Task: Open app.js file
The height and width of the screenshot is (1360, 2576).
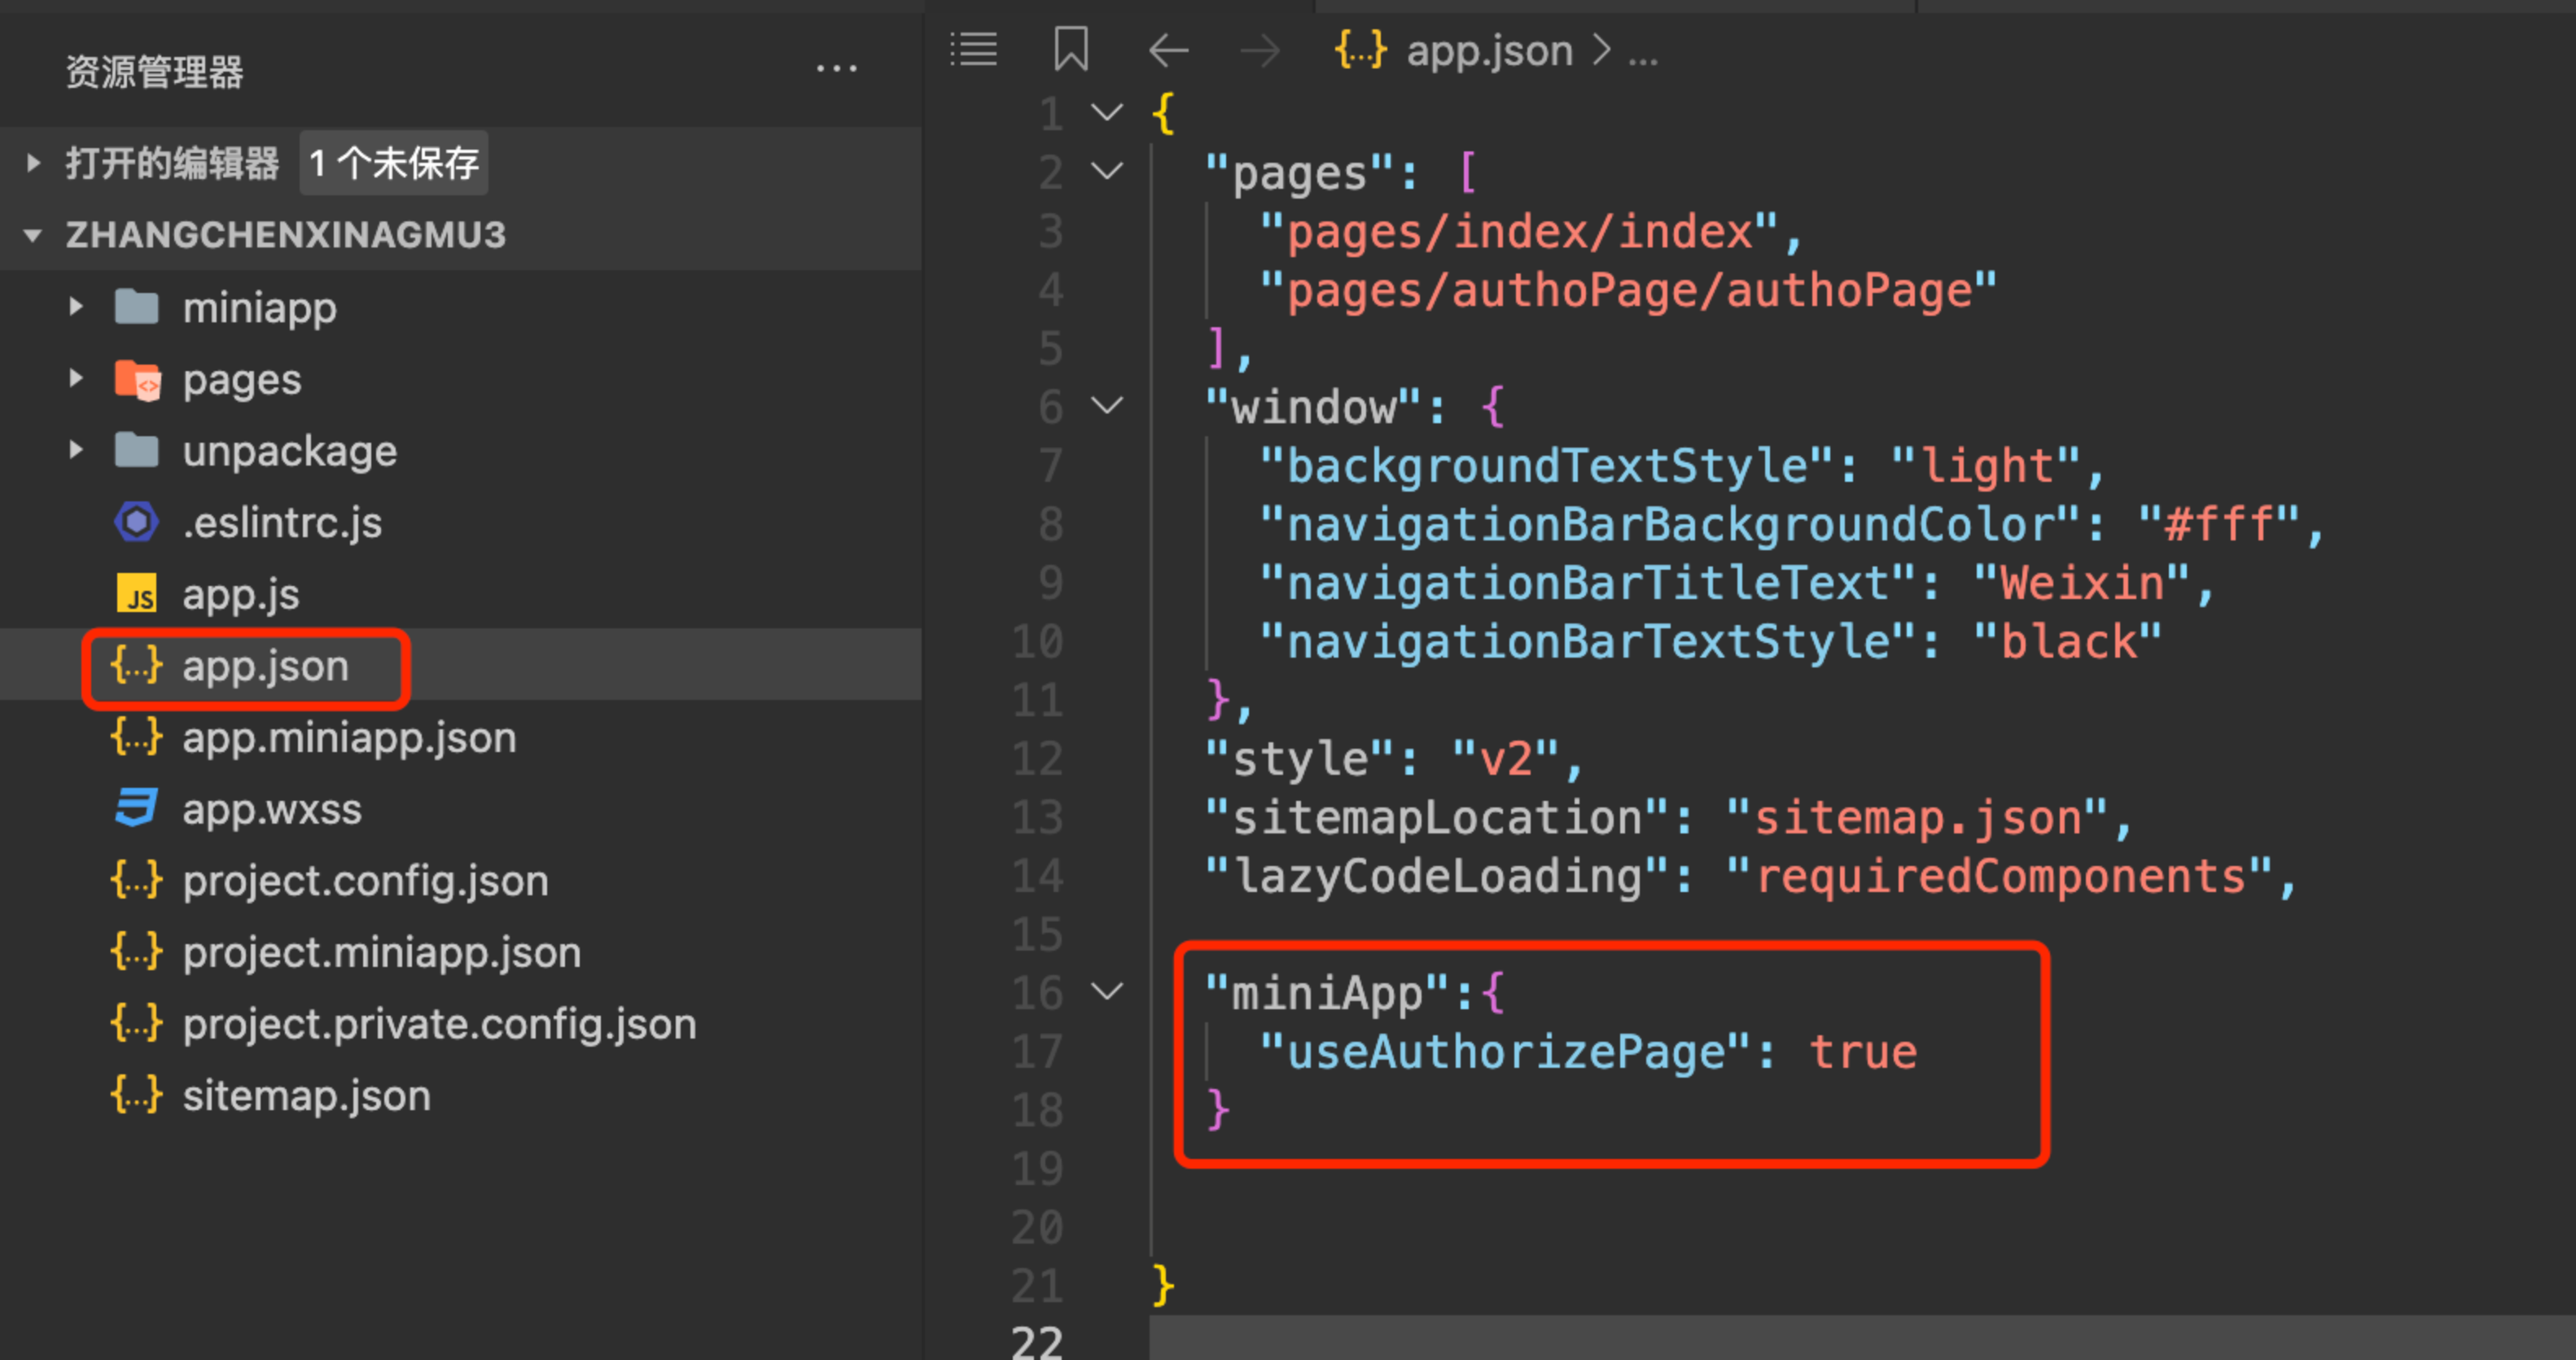Action: pos(241,595)
